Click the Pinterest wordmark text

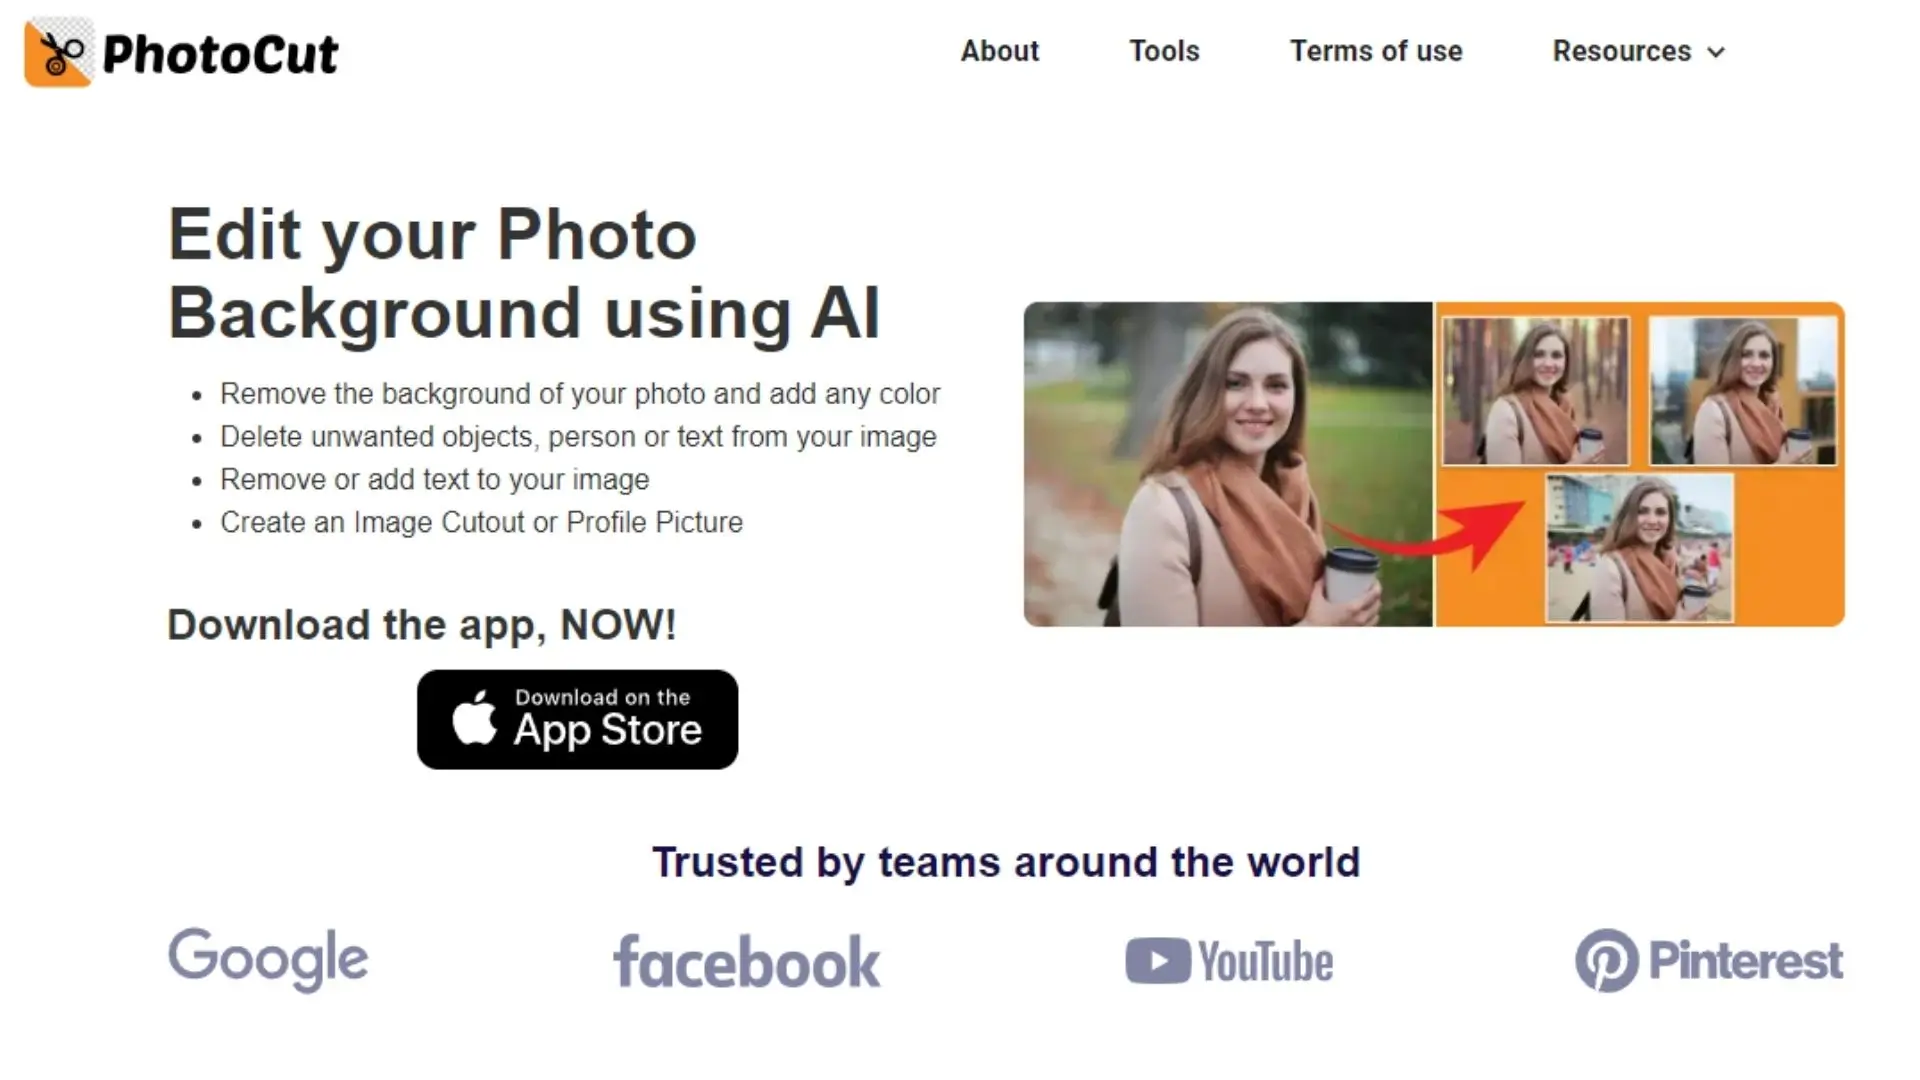(x=1746, y=961)
